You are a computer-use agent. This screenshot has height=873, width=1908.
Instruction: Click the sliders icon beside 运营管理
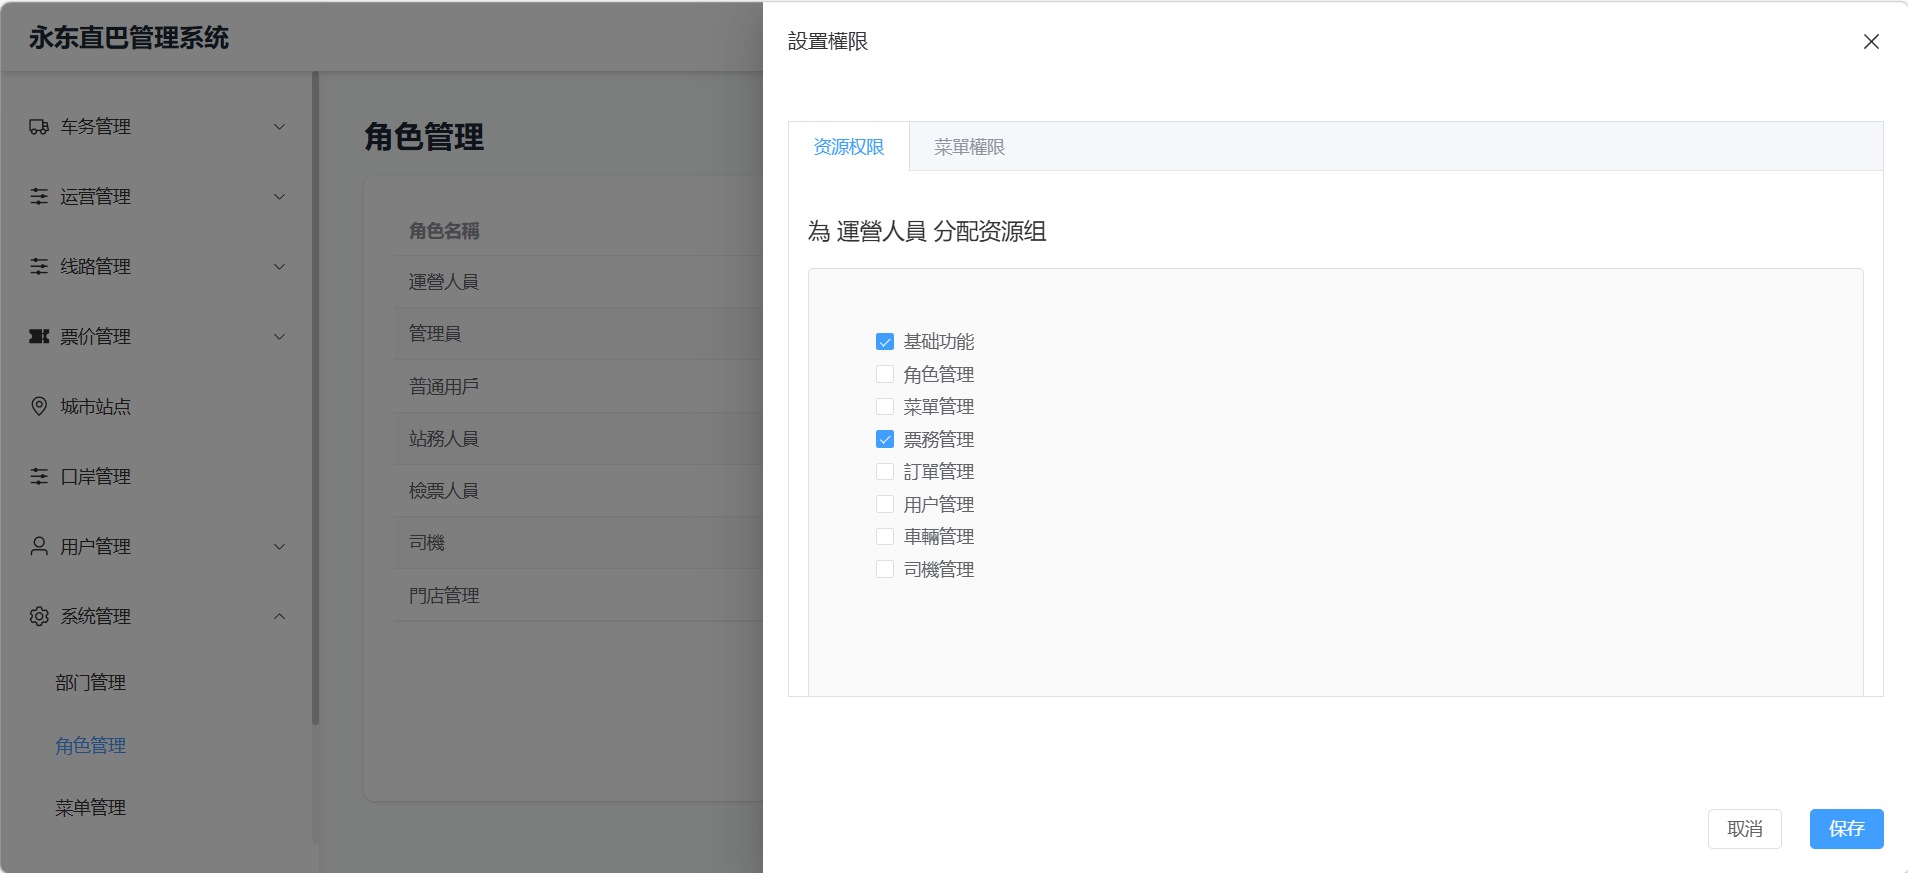pos(39,197)
